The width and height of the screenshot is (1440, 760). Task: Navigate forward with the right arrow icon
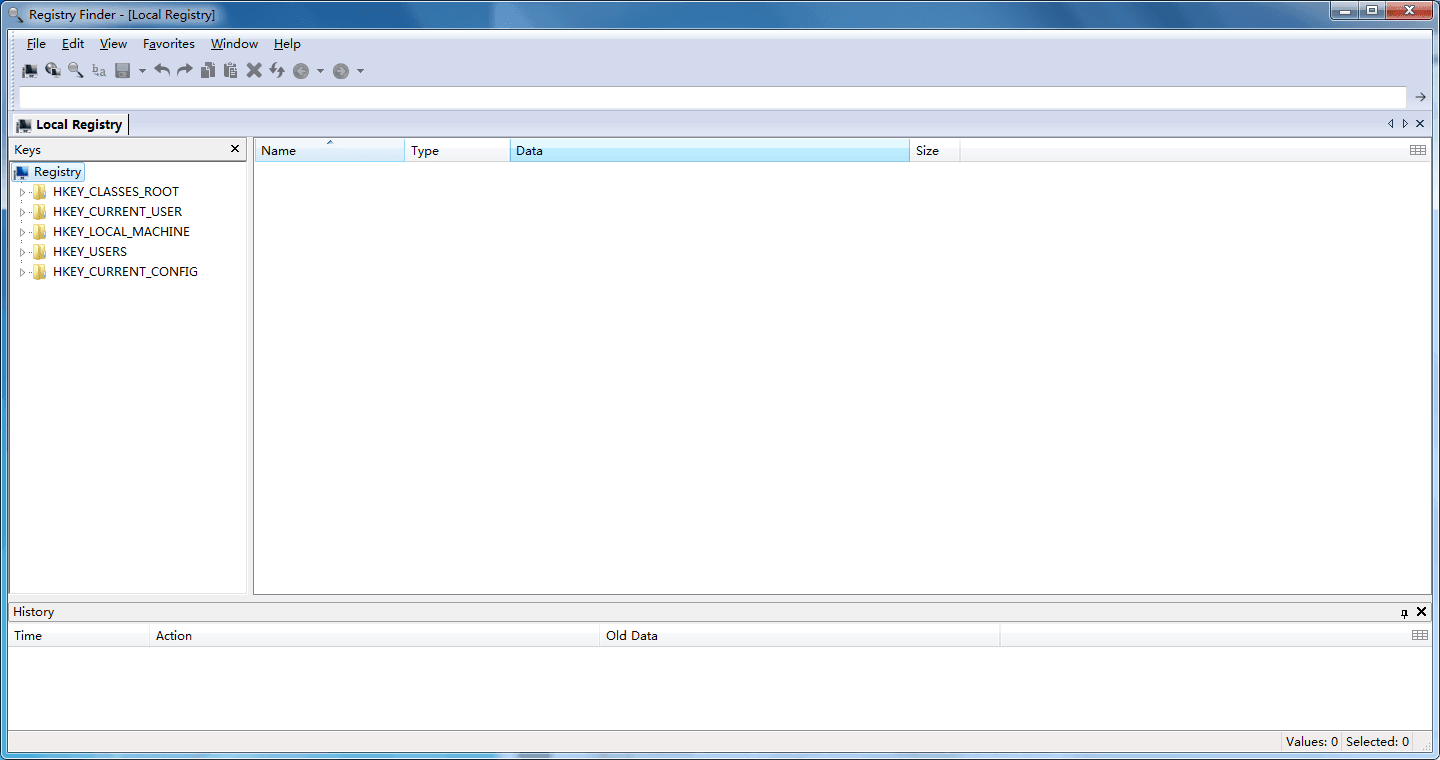pos(341,71)
